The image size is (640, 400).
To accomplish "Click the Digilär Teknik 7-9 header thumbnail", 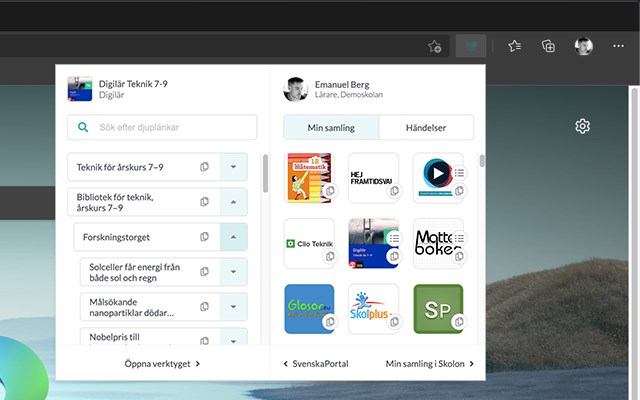I will (x=80, y=89).
